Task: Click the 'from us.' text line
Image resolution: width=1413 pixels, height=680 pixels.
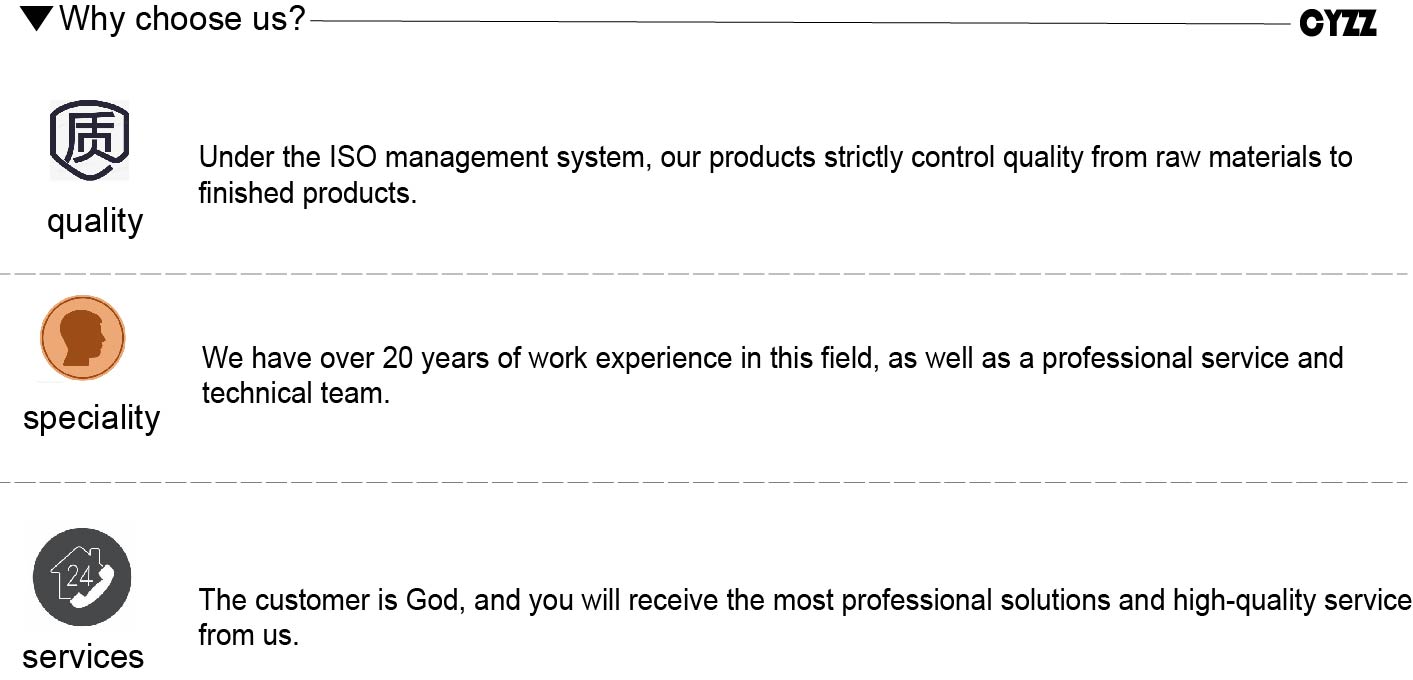Action: pos(248,635)
